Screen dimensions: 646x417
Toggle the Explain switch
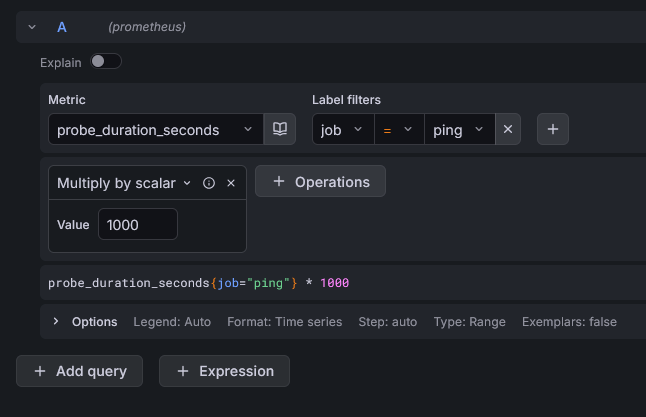pos(105,62)
